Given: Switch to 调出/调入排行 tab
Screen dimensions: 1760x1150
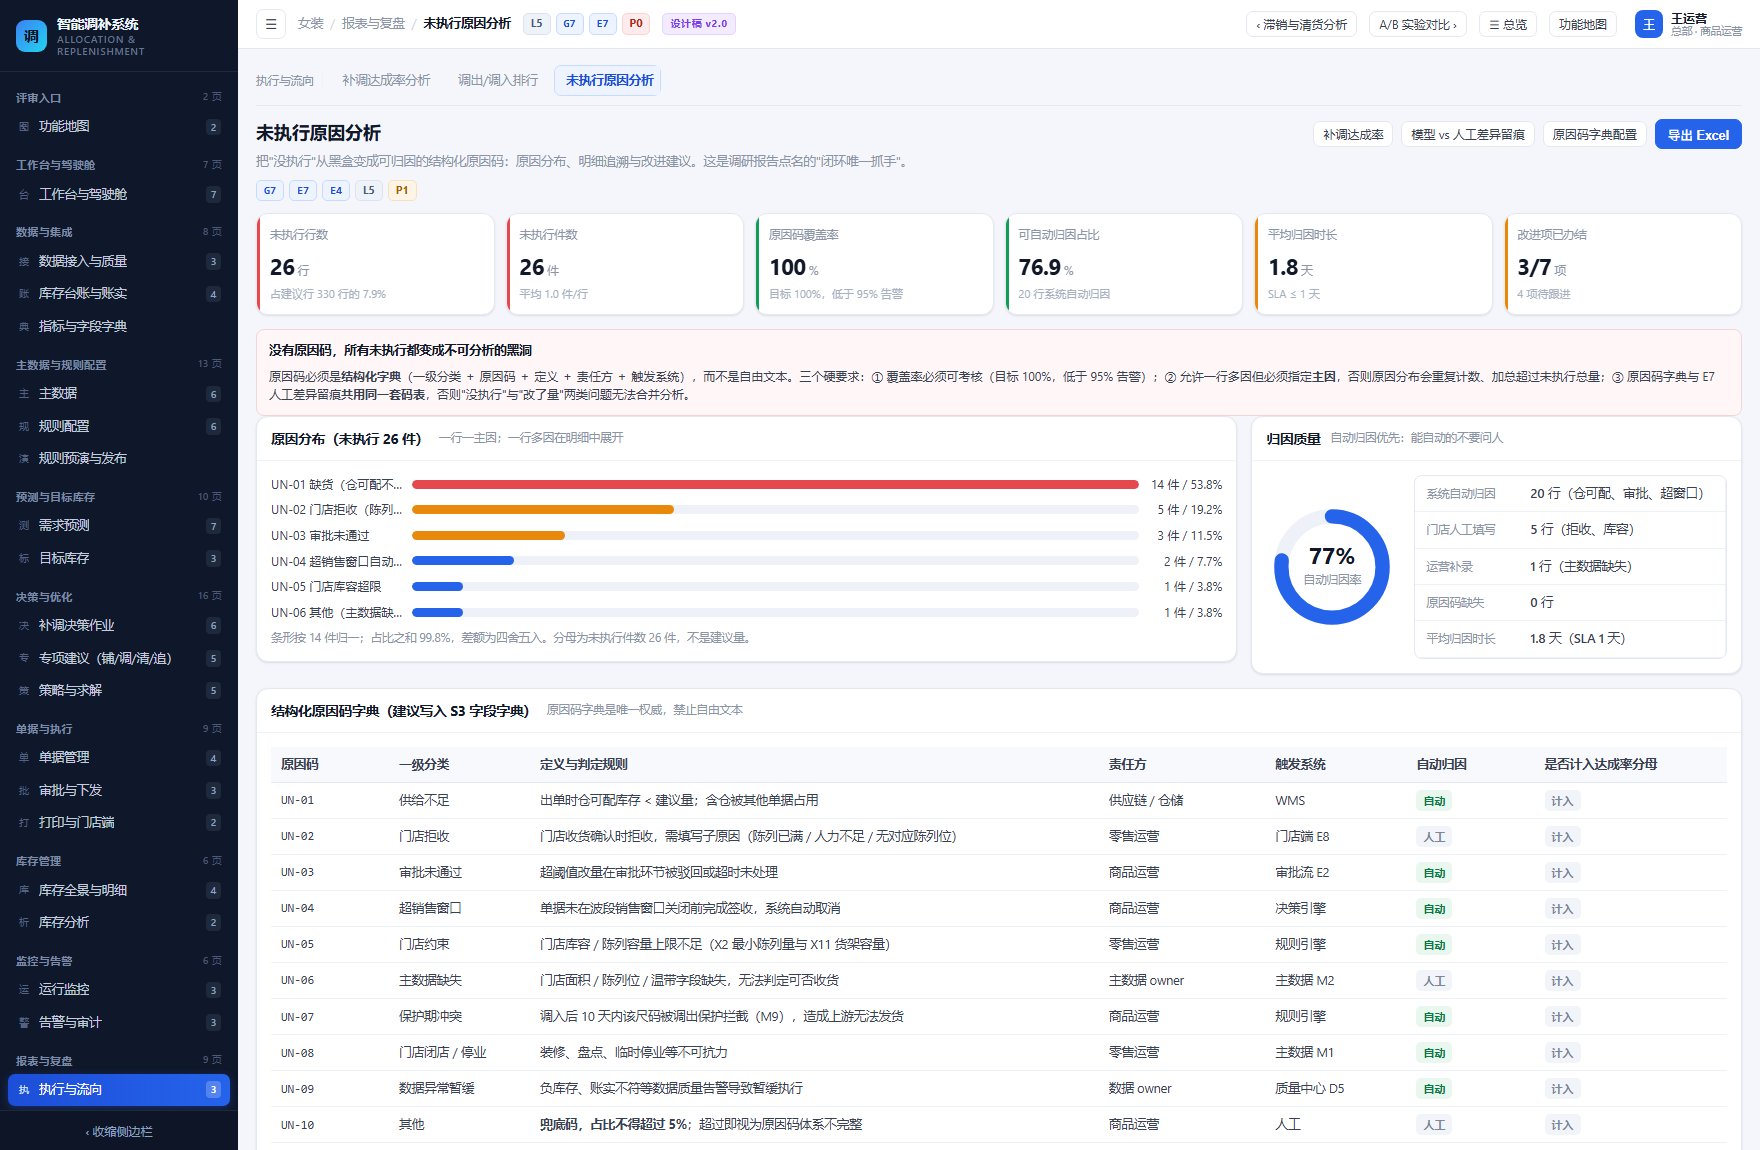Looking at the screenshot, I should 498,80.
